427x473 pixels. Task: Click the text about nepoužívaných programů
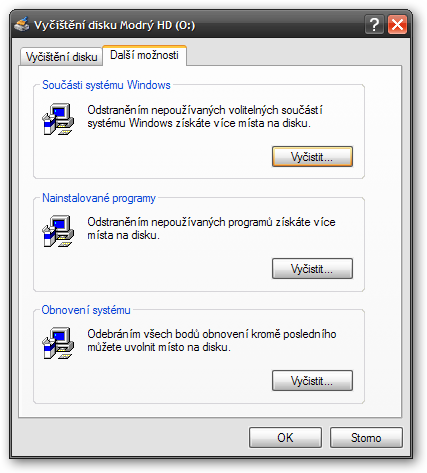click(211, 229)
